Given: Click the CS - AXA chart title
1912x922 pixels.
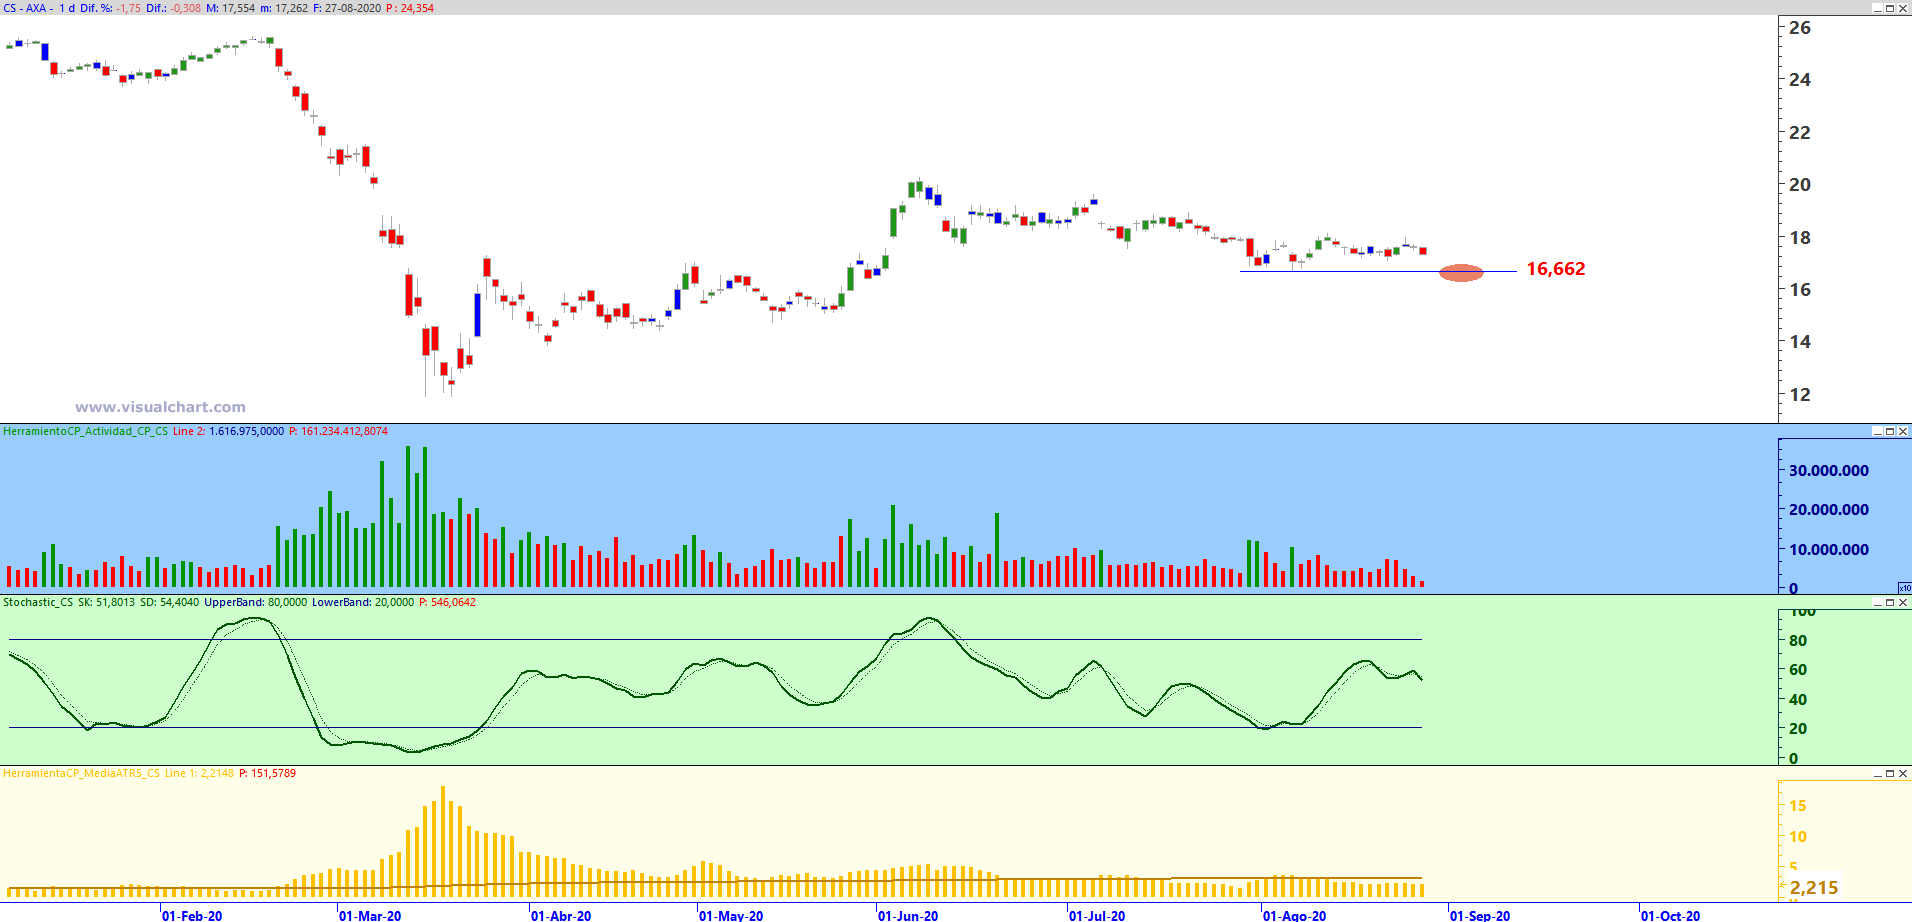Looking at the screenshot, I should pos(26,8).
